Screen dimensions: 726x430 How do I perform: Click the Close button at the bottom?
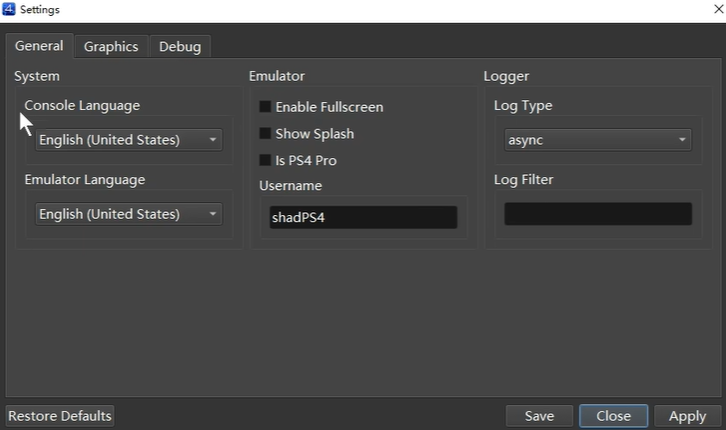click(x=613, y=416)
